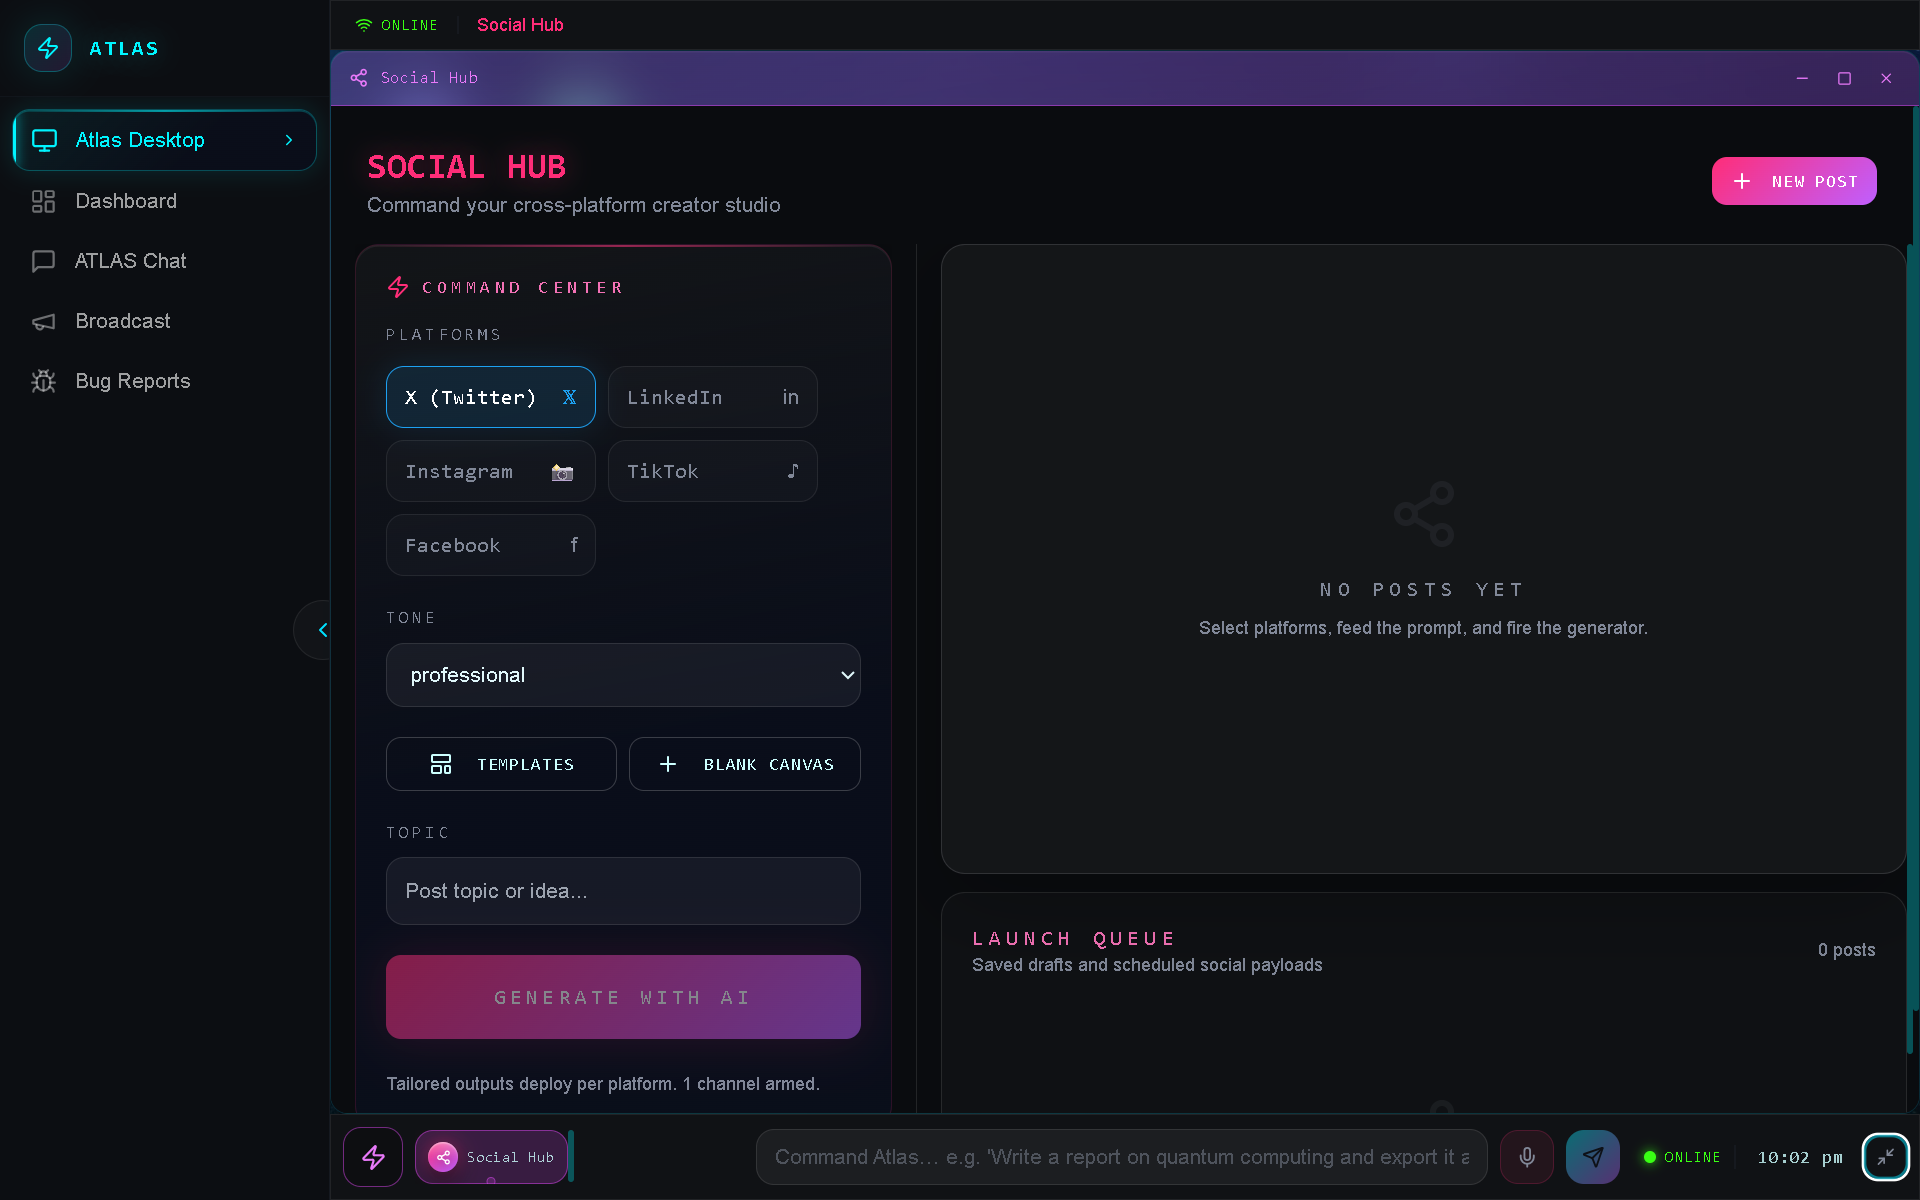The width and height of the screenshot is (1920, 1200).
Task: Open Atlas Desktop in the sidebar
Action: coord(165,140)
